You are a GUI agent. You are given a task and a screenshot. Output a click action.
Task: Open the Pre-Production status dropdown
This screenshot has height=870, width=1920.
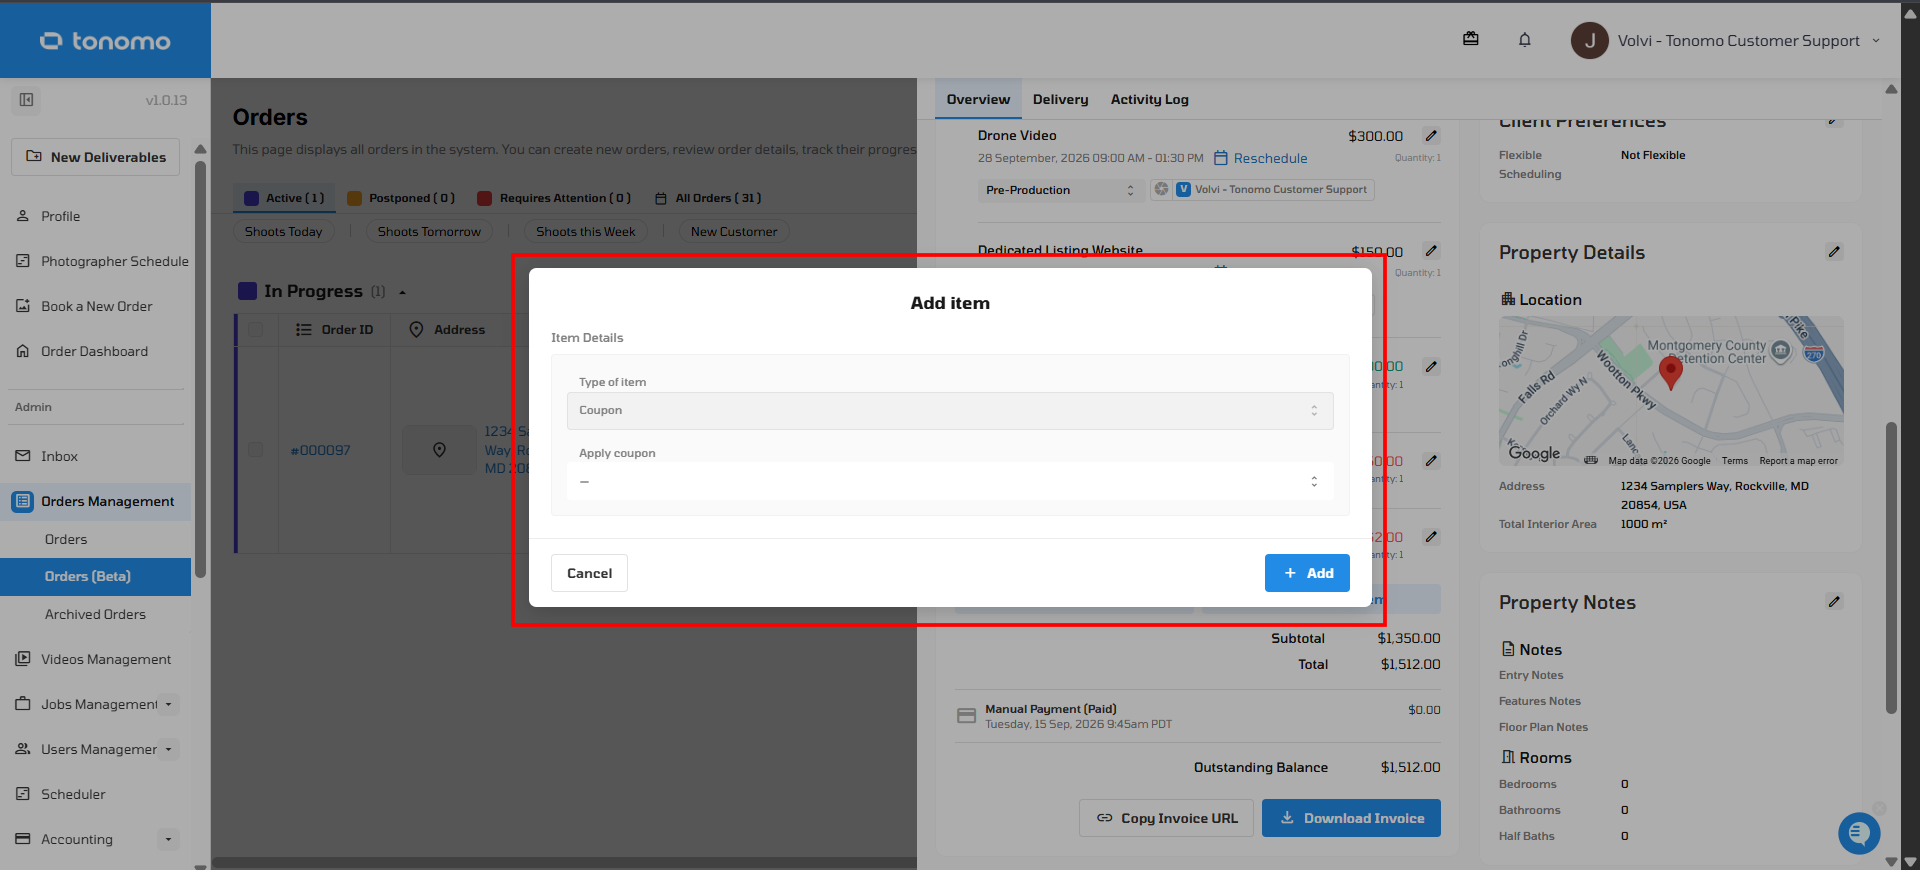1061,190
